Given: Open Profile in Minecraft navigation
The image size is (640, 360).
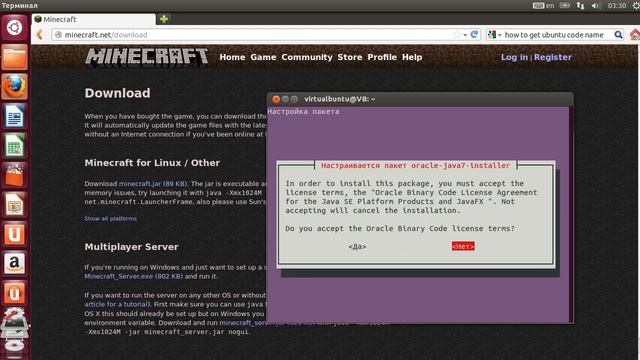Looking at the screenshot, I should coord(382,57).
